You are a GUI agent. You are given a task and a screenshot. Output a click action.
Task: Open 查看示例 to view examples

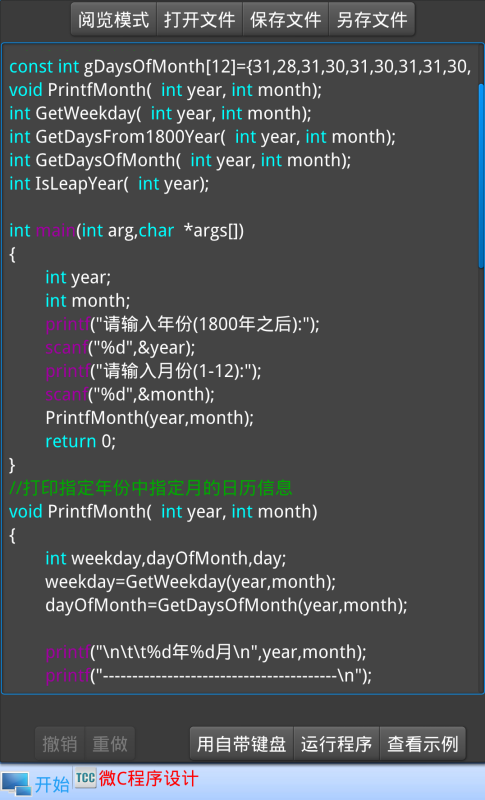point(423,744)
